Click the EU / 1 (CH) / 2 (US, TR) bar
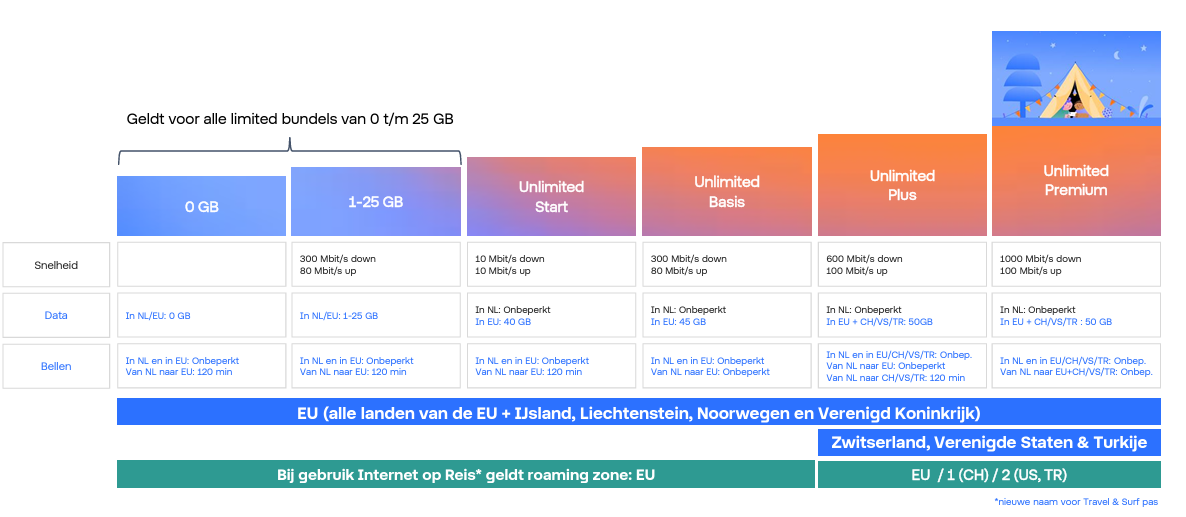This screenshot has height=517, width=1186. pos(989,475)
